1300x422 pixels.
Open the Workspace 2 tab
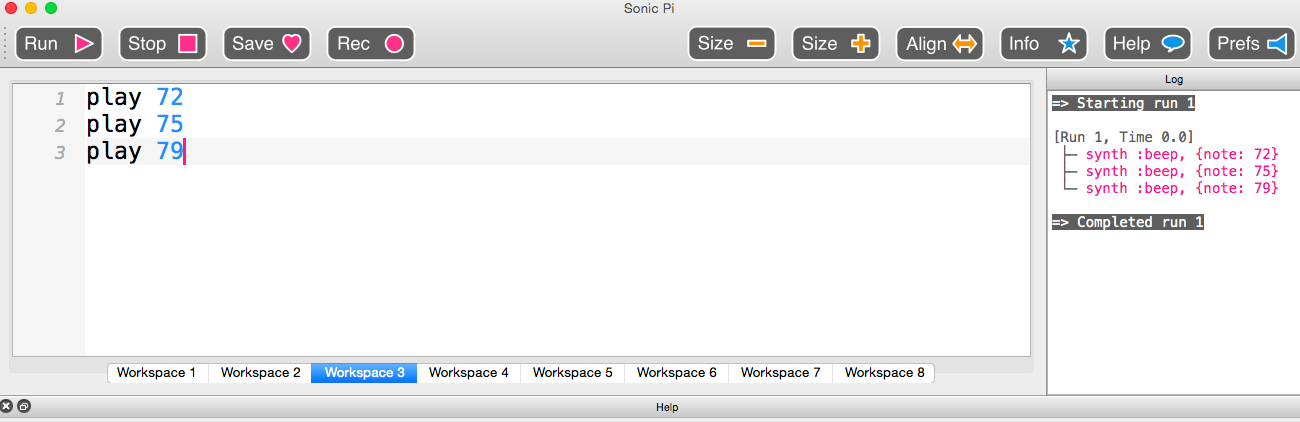click(x=261, y=373)
